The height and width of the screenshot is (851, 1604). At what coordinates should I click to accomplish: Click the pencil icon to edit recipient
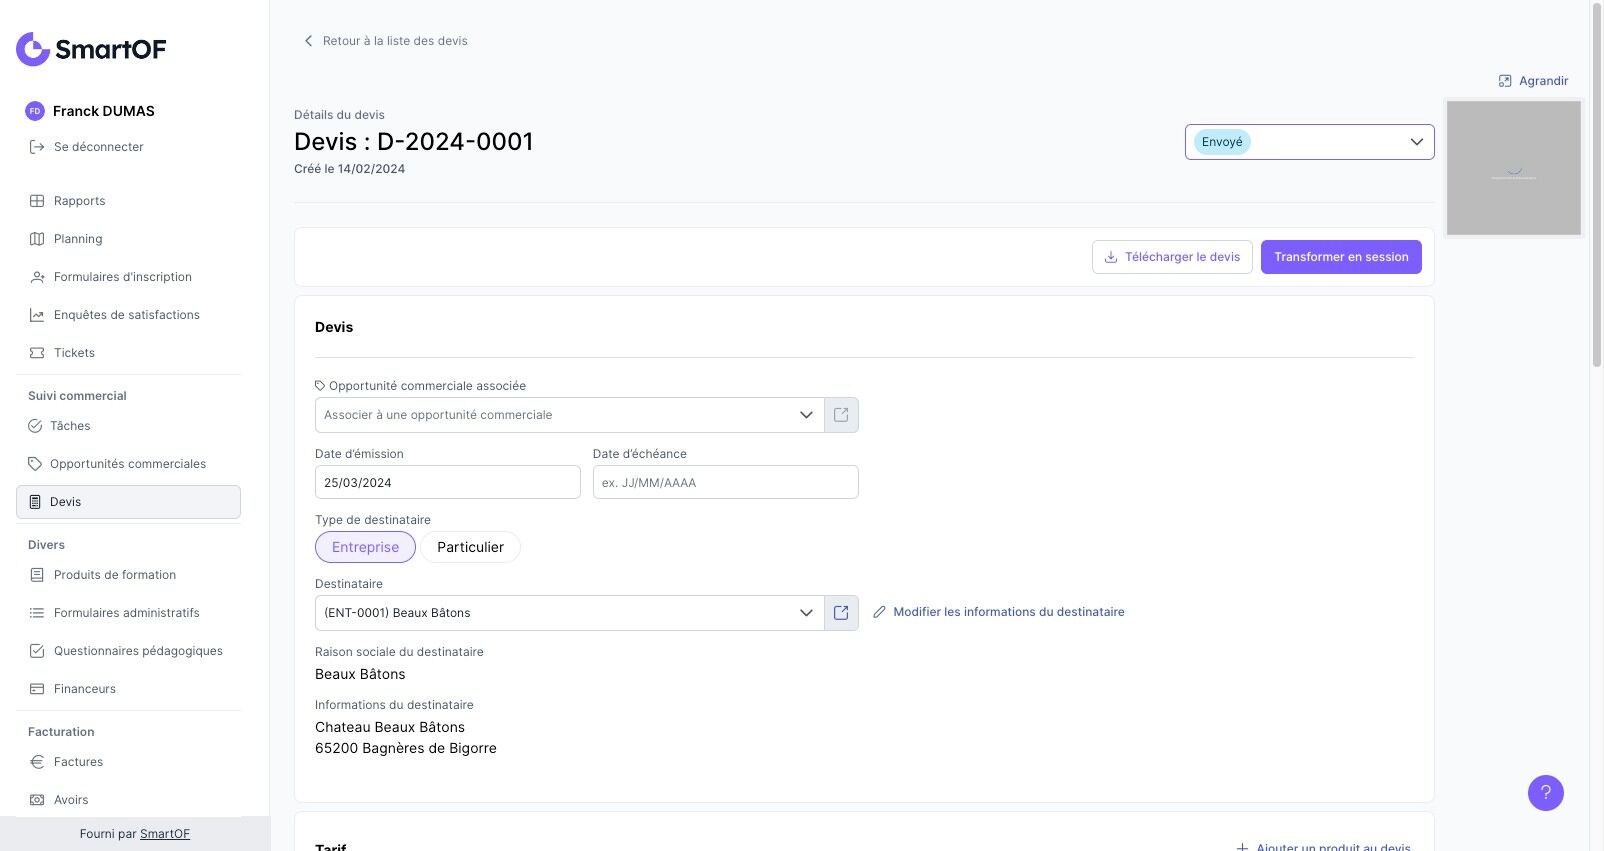pos(879,612)
